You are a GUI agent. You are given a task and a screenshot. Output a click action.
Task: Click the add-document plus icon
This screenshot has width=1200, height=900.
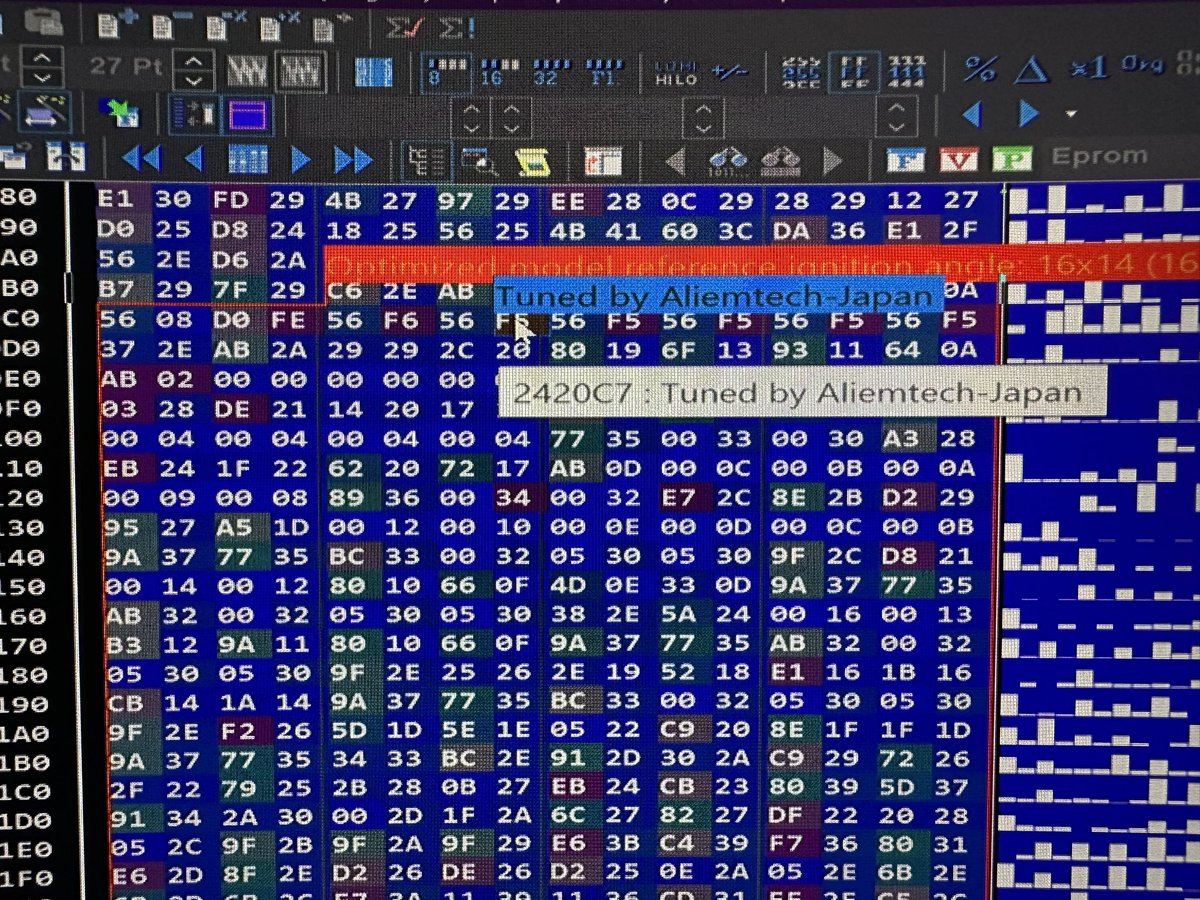tap(118, 24)
